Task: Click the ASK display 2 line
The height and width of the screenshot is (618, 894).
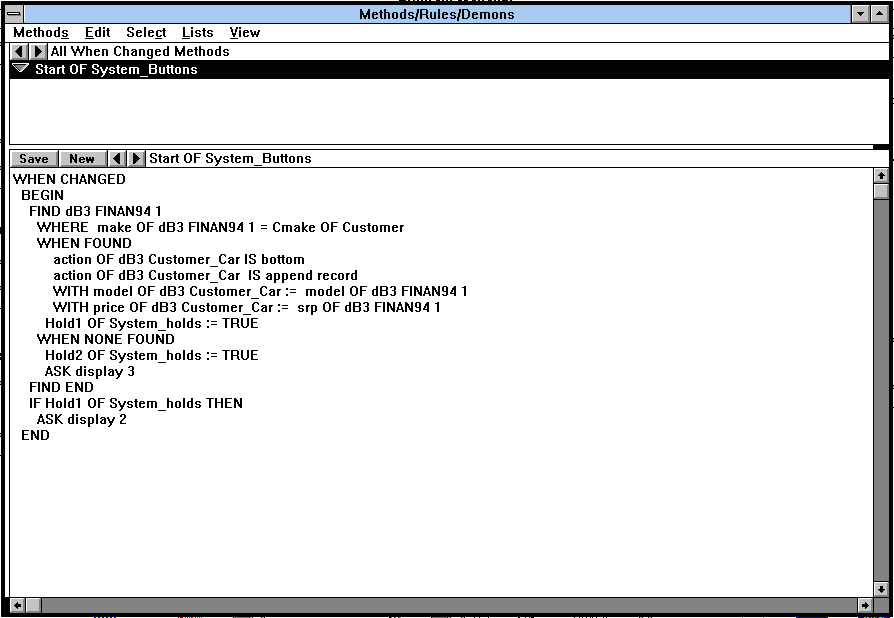Action: tap(82, 419)
